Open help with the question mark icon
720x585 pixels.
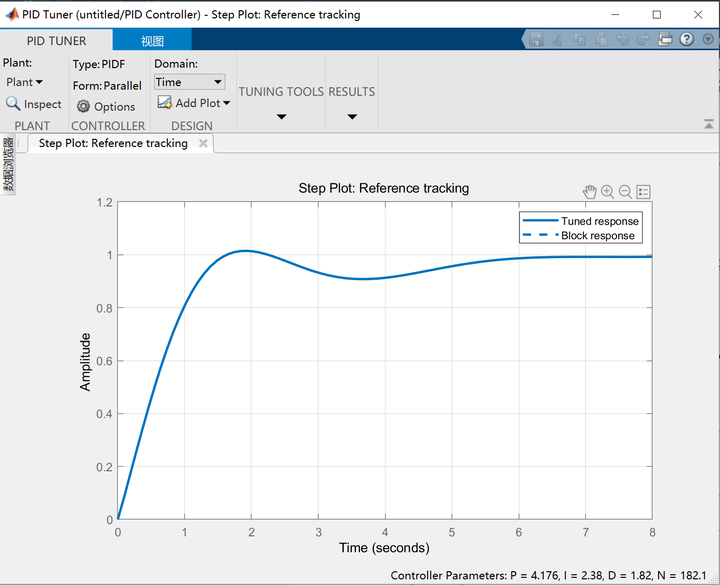coord(686,39)
